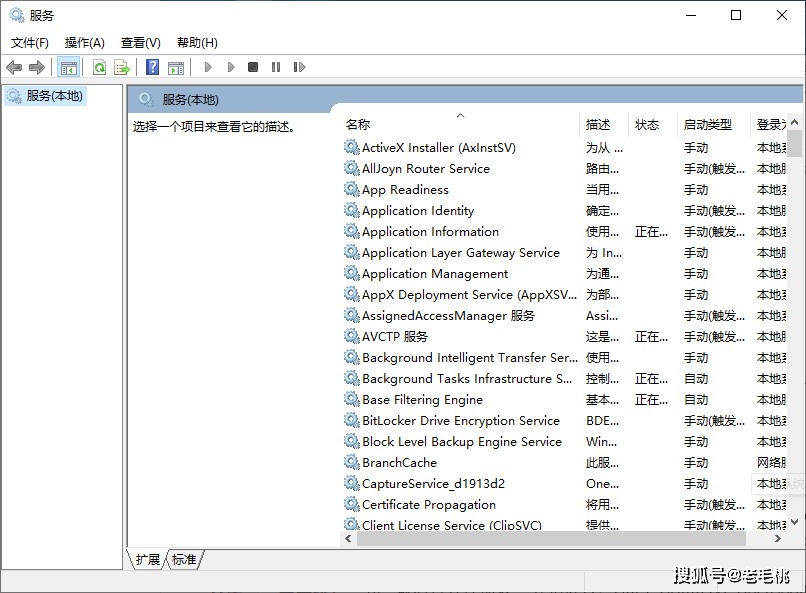Click 网络服务 login cell of BranchCache
The height and width of the screenshot is (593, 806).
click(x=772, y=462)
